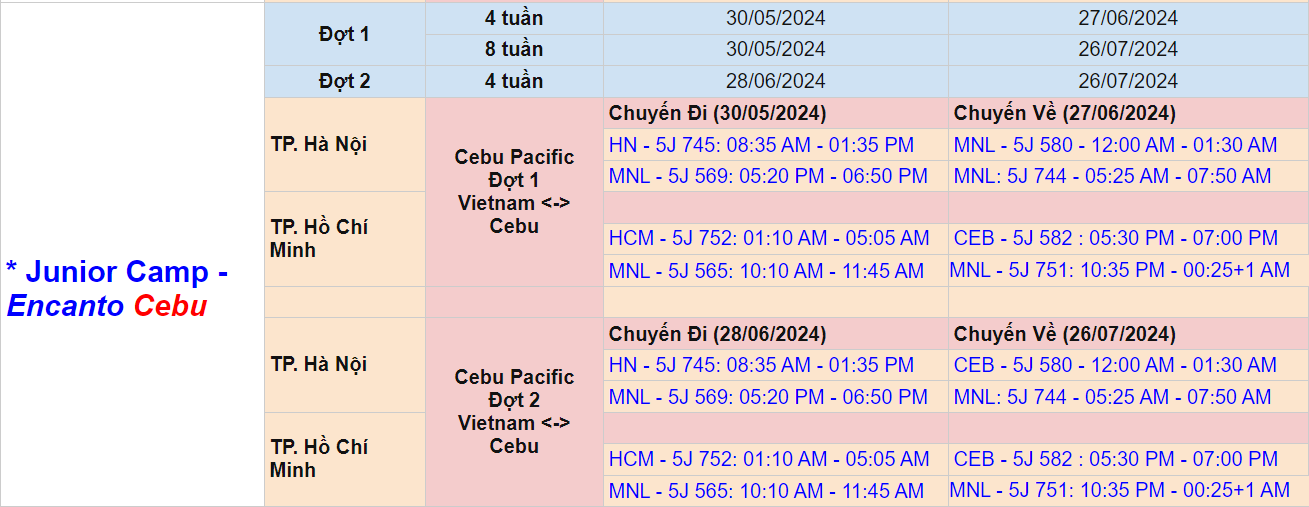
Task: Select the Cebu Pacific Đợt 1 merged cell
Action: [514, 191]
